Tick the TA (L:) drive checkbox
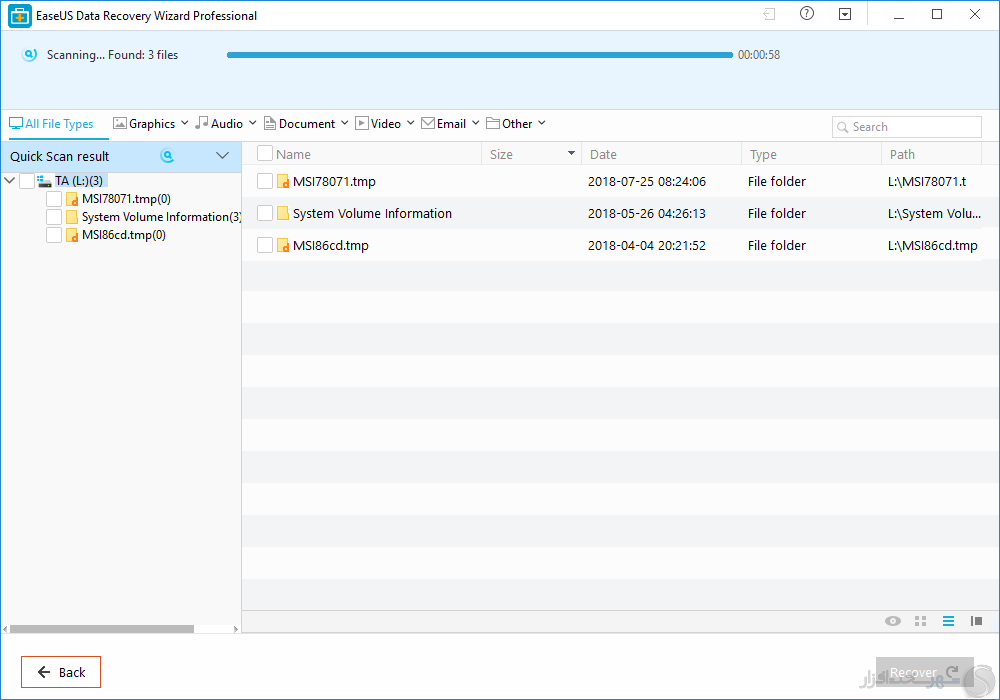Screen dimensions: 1000x700 pyautogui.click(x=27, y=181)
